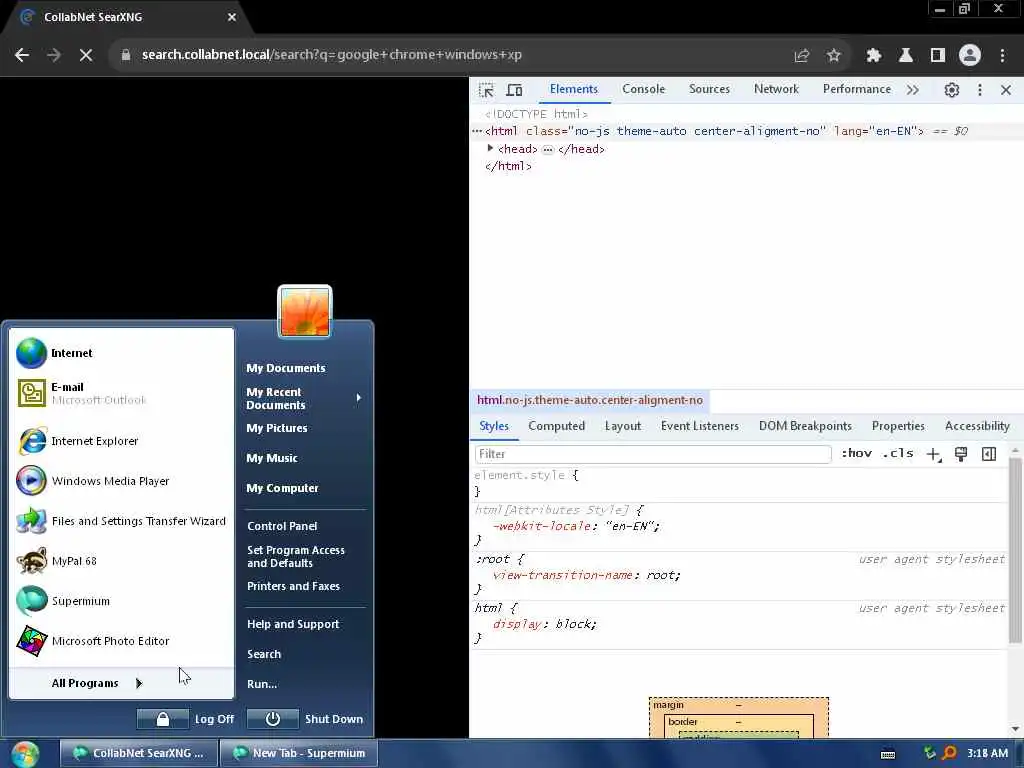The width and height of the screenshot is (1024, 768).
Task: Show more DevTools tabs chevron
Action: [912, 90]
